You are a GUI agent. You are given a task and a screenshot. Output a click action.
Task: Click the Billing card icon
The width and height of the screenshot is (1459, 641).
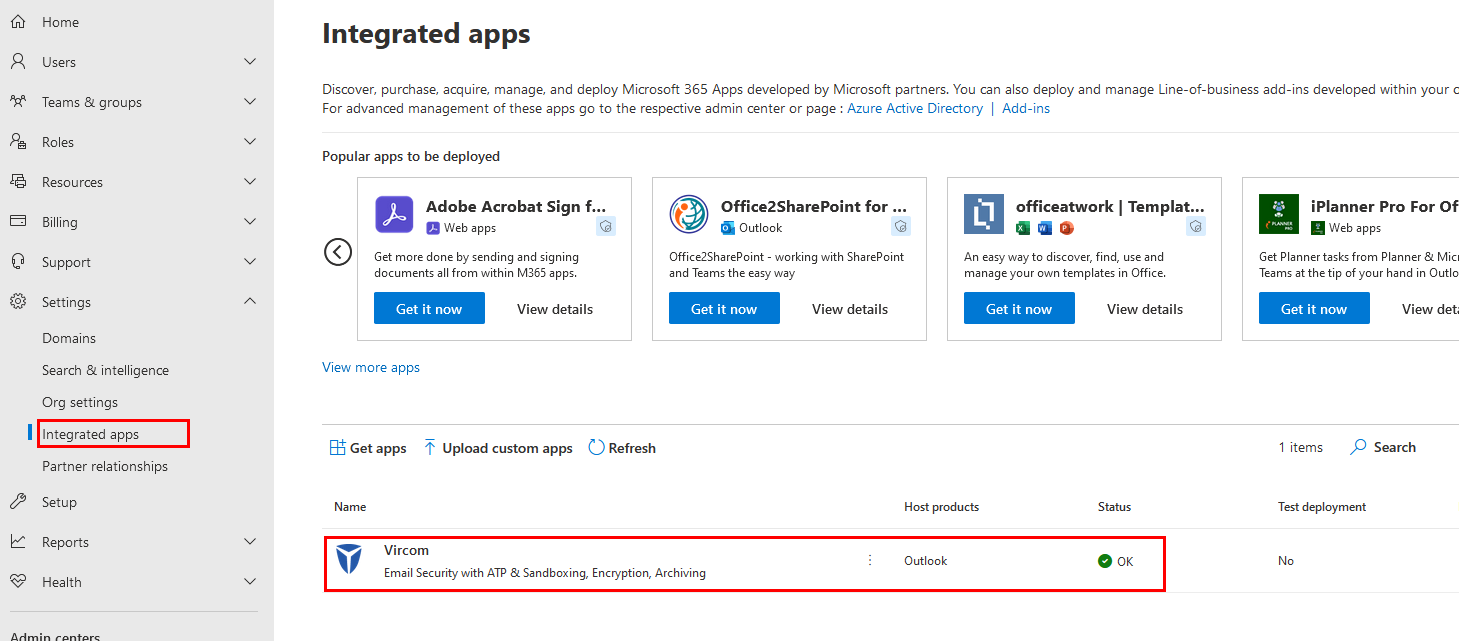(18, 222)
